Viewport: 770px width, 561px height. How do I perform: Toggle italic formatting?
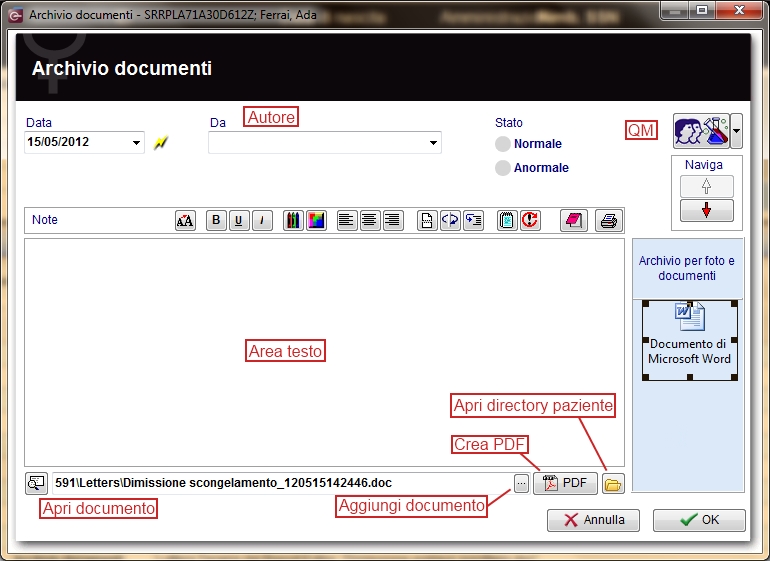(x=262, y=221)
